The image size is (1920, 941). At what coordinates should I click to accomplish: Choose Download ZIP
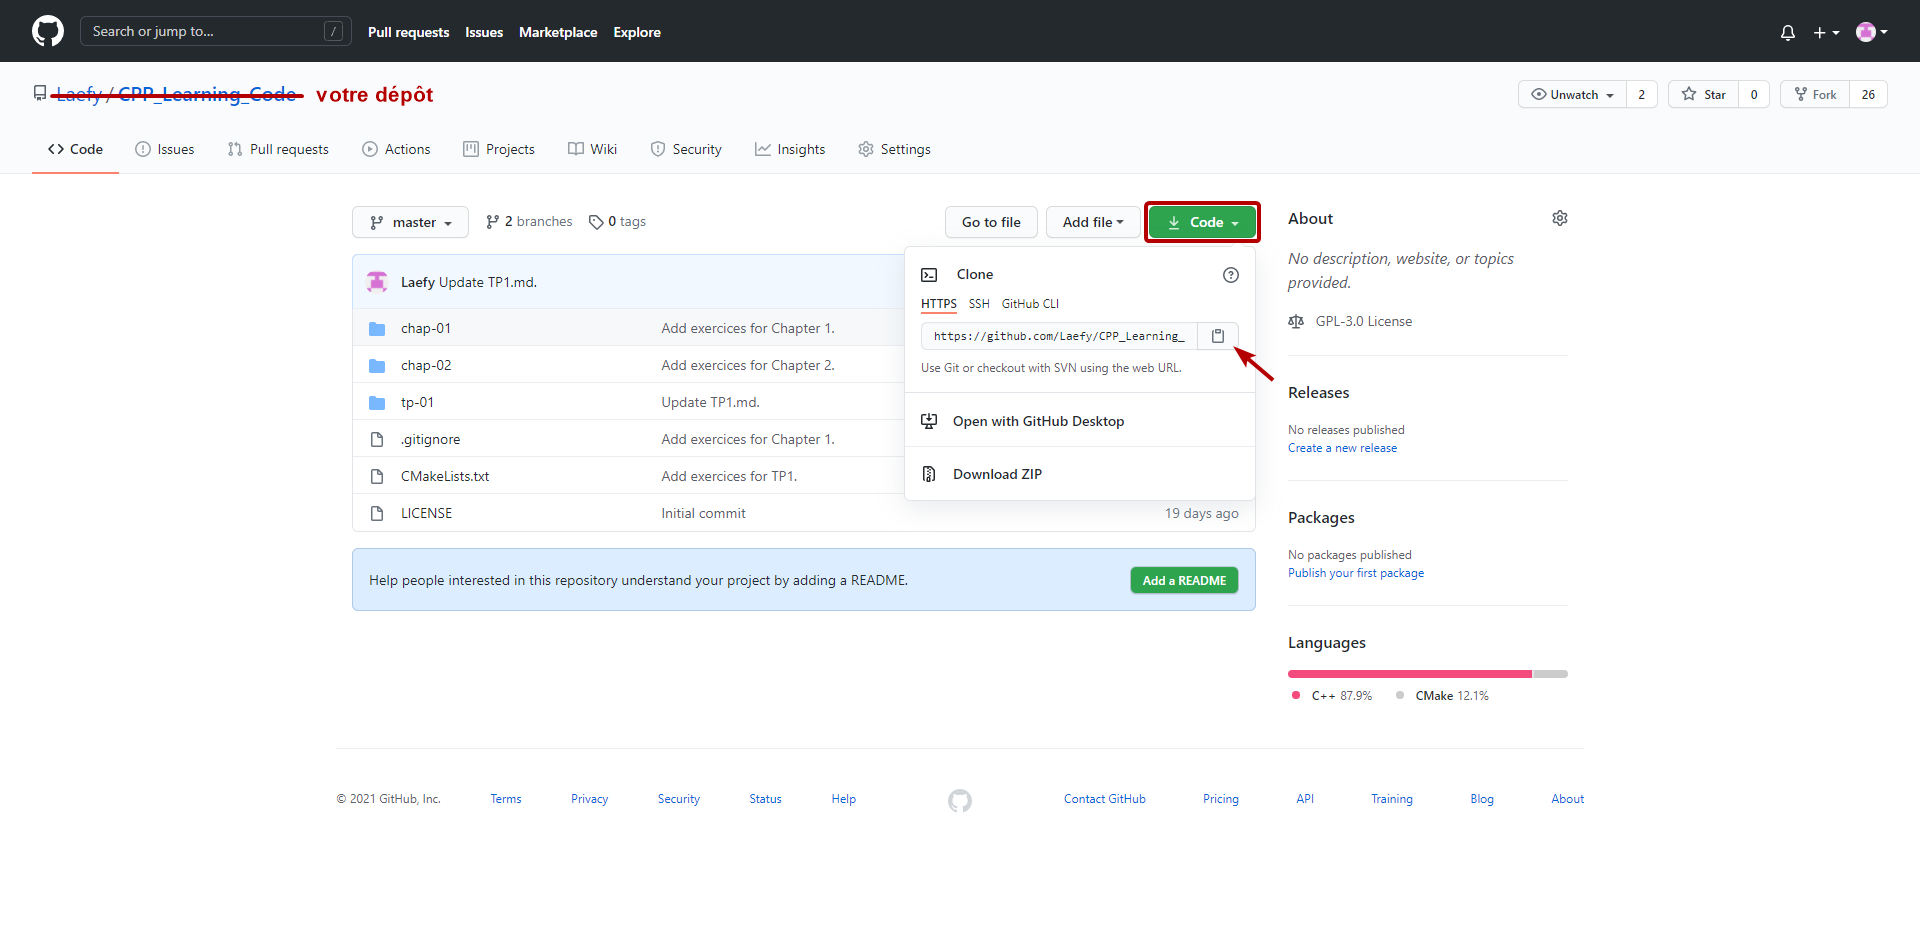pyautogui.click(x=1080, y=474)
